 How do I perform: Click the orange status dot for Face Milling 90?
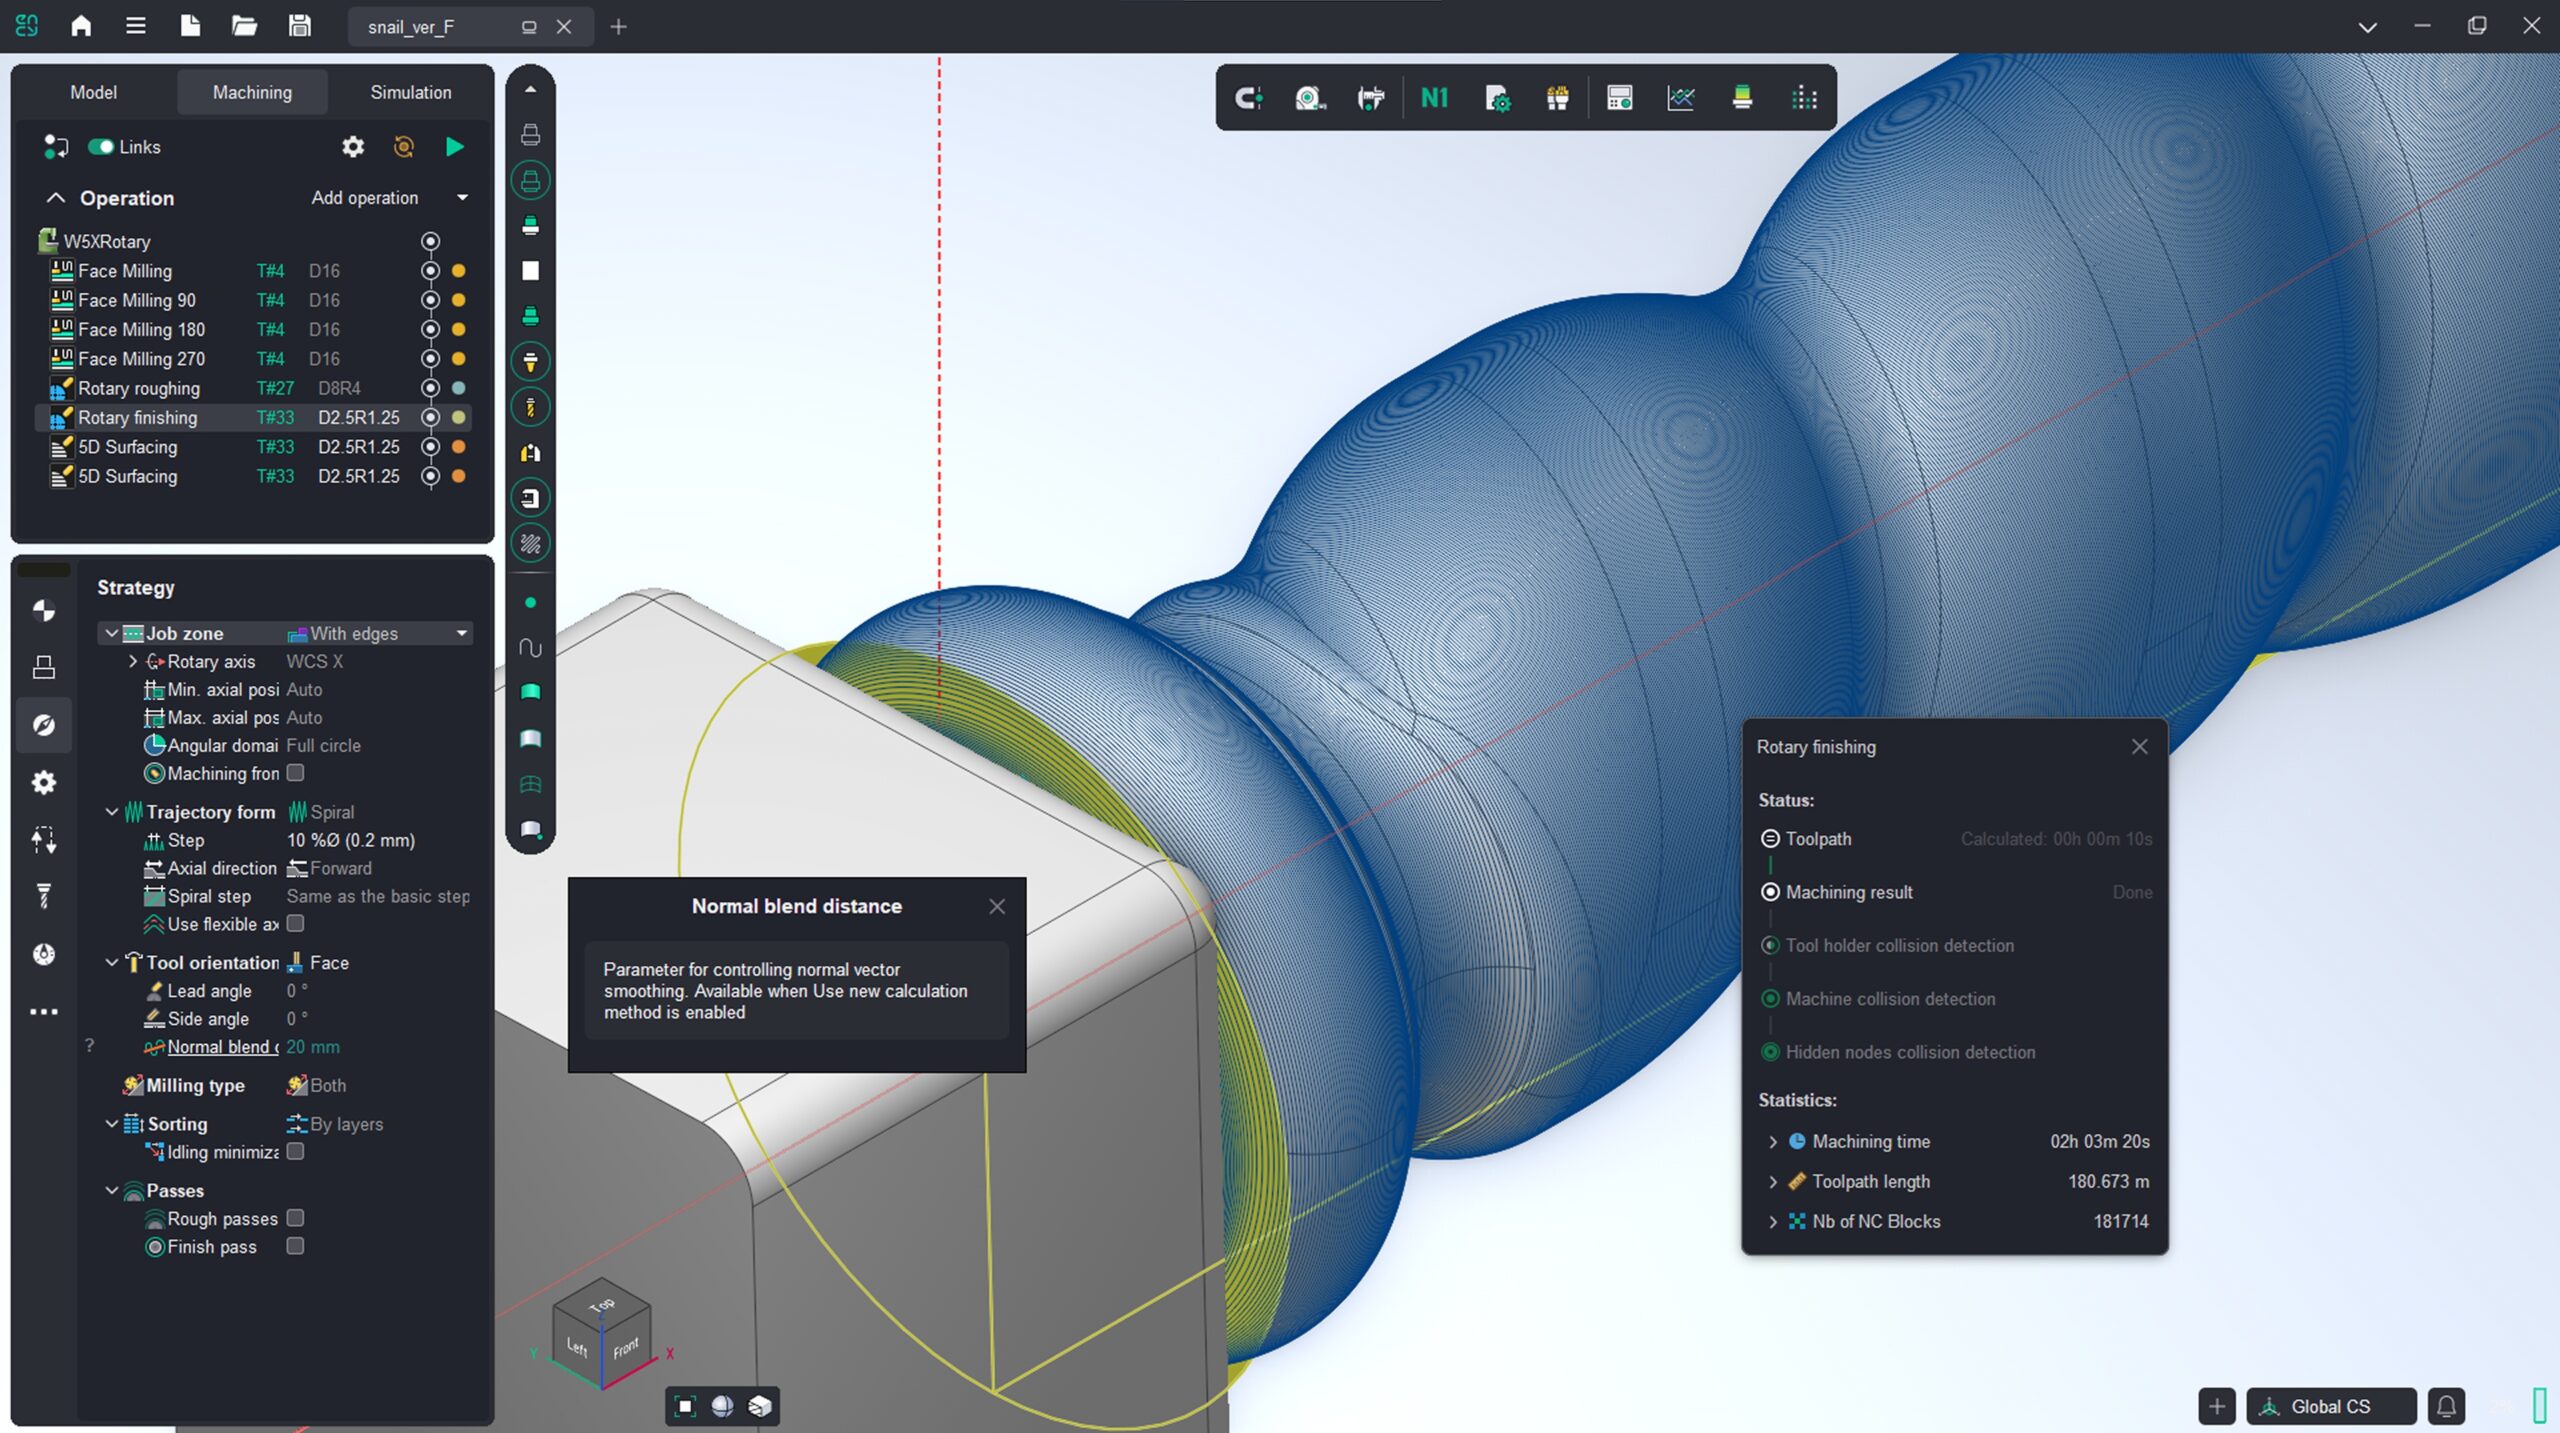point(458,300)
